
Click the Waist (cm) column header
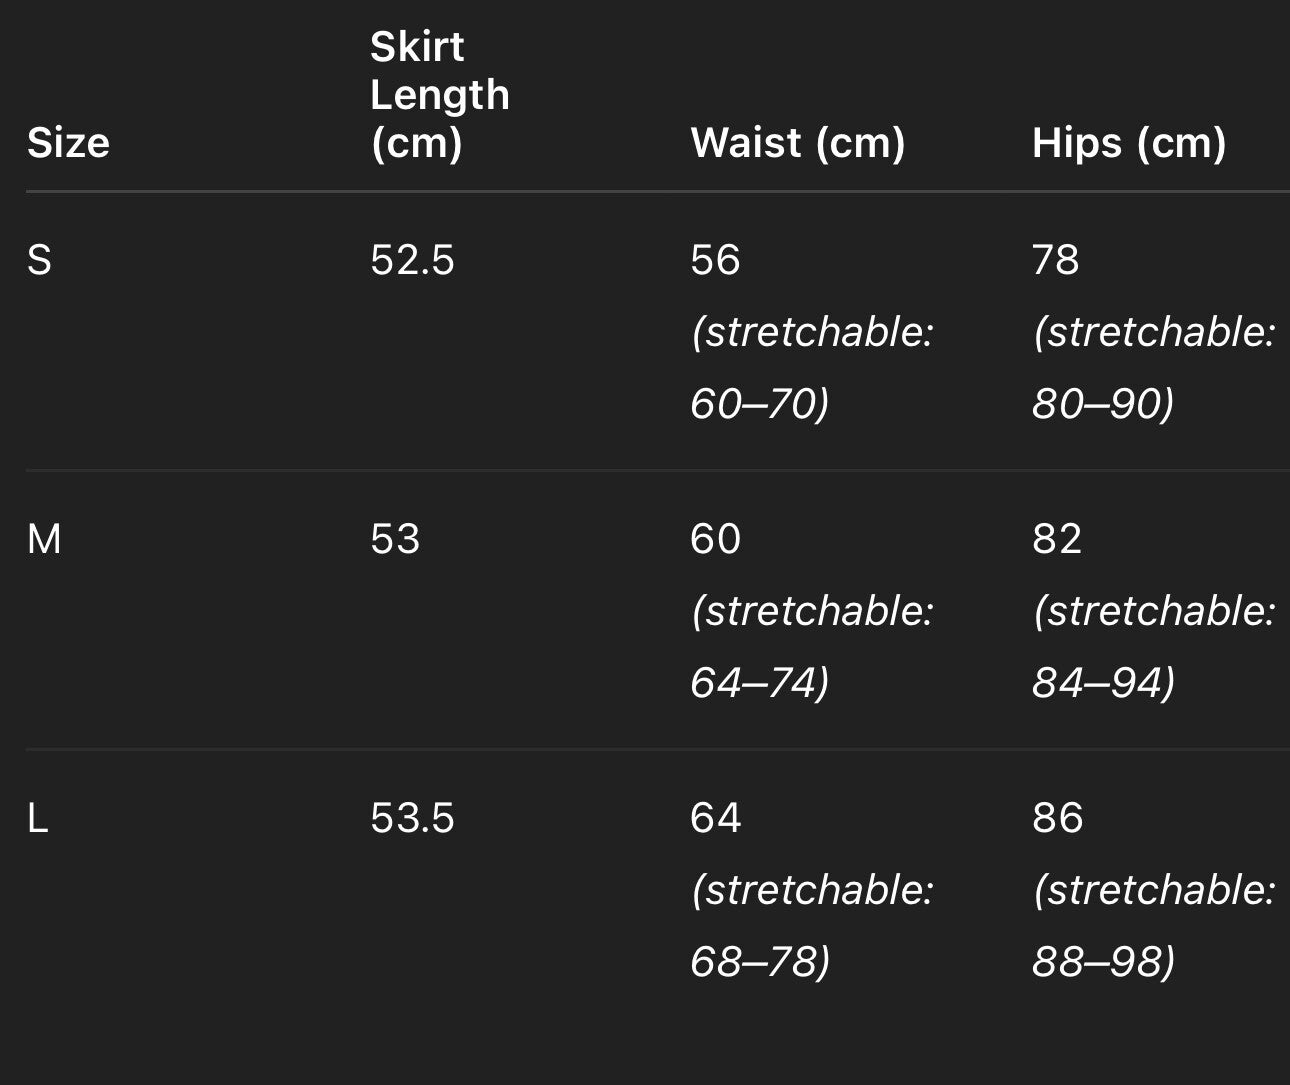point(797,143)
